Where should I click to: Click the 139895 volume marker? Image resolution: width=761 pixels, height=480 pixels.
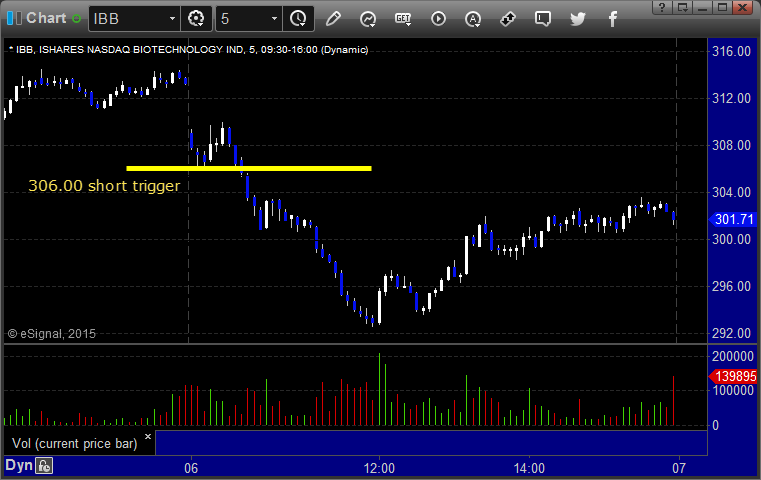[x=733, y=376]
